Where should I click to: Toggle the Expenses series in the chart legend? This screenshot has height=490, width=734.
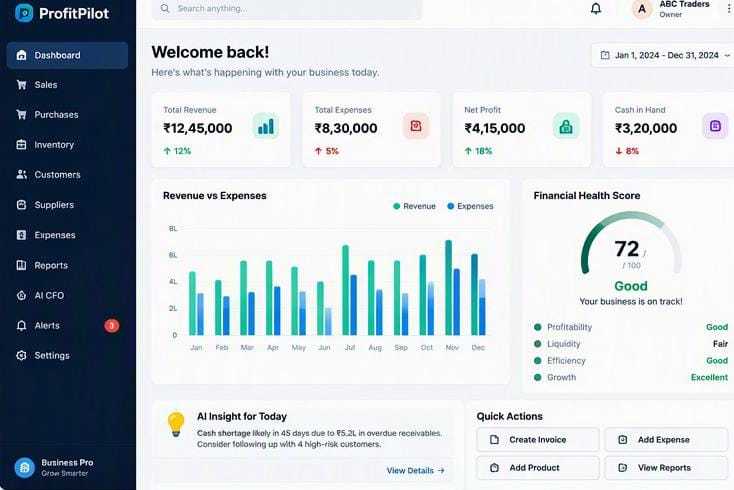(x=470, y=206)
